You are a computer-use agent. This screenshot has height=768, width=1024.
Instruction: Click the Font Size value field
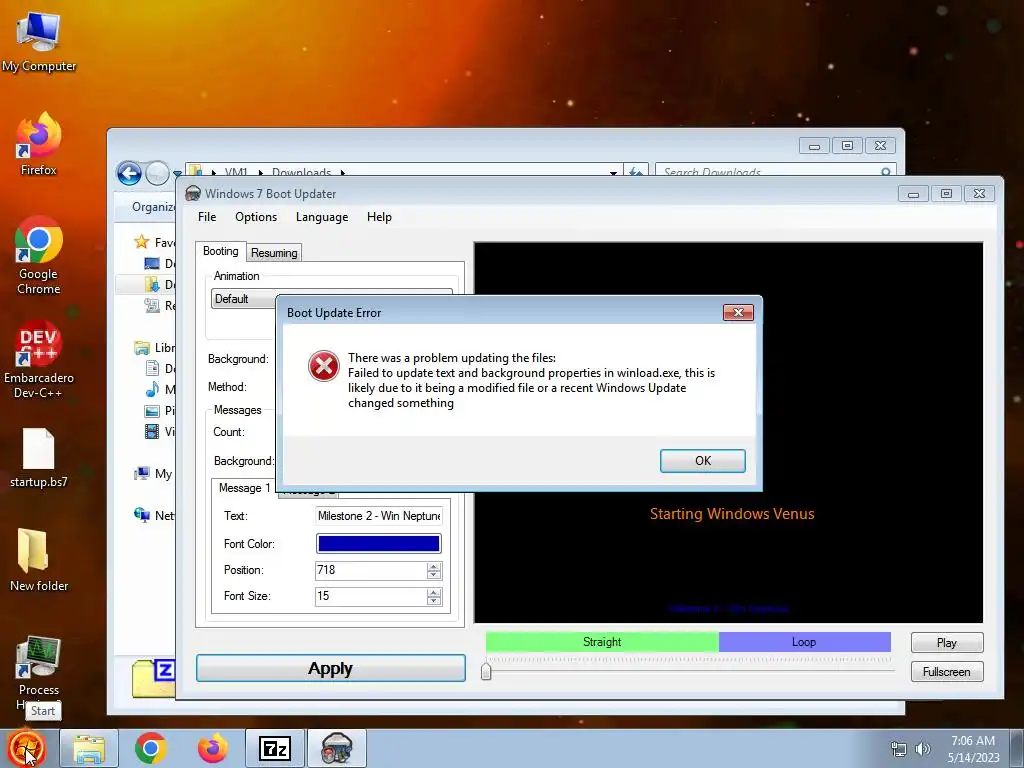[x=371, y=596]
